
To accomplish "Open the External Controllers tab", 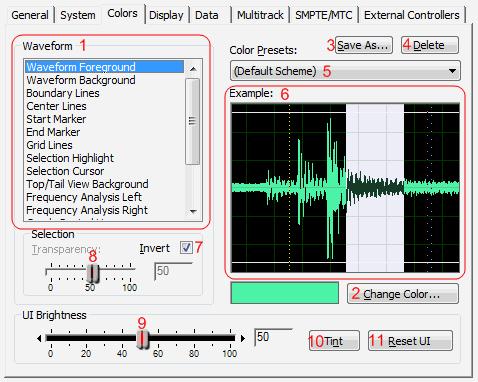I will (x=411, y=15).
